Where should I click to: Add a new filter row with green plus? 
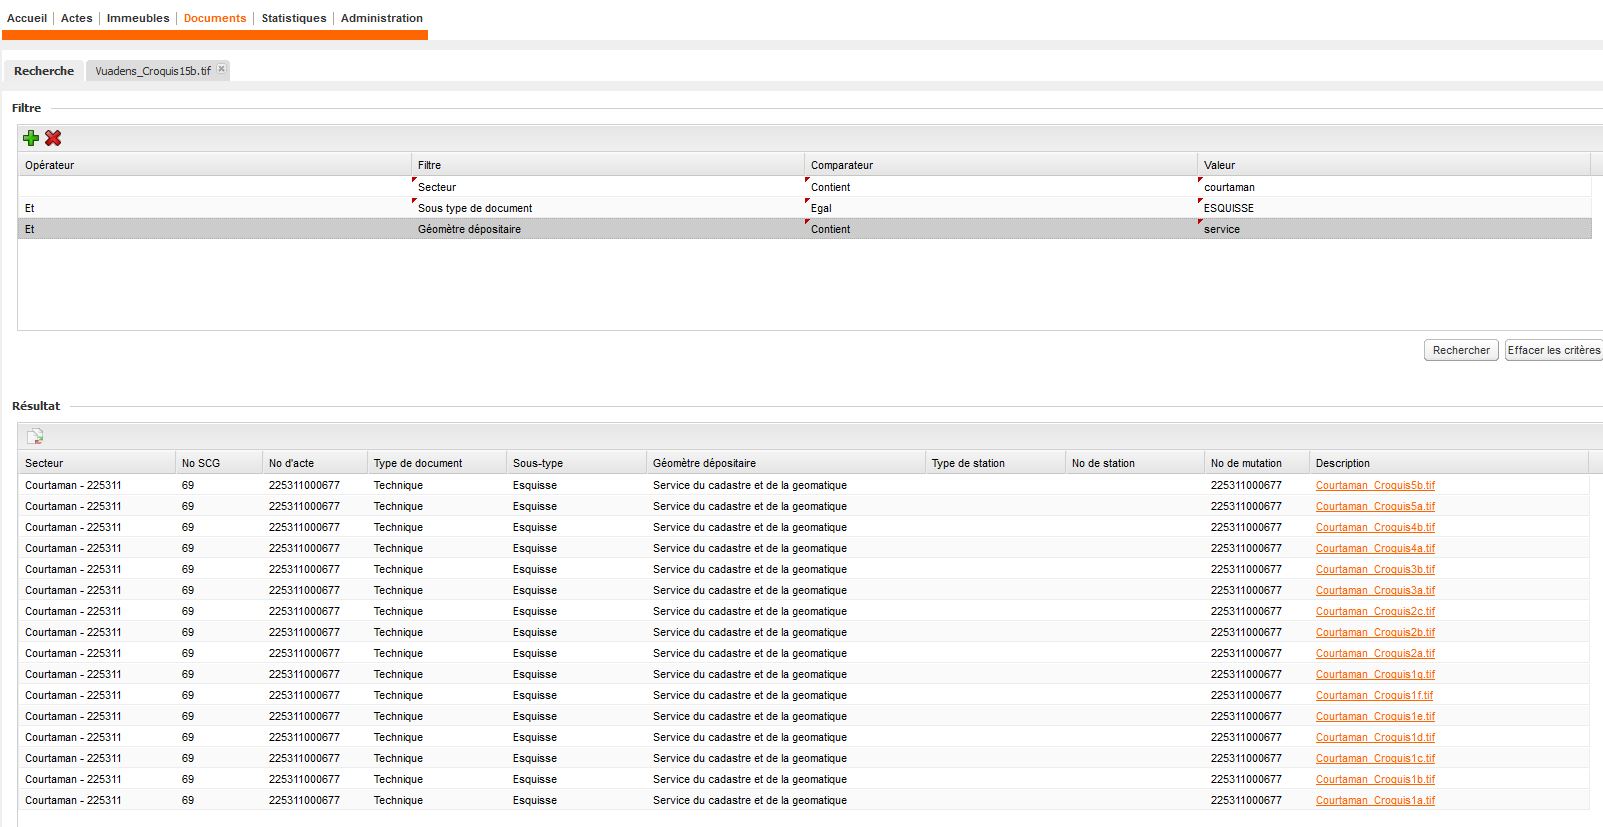(x=31, y=138)
